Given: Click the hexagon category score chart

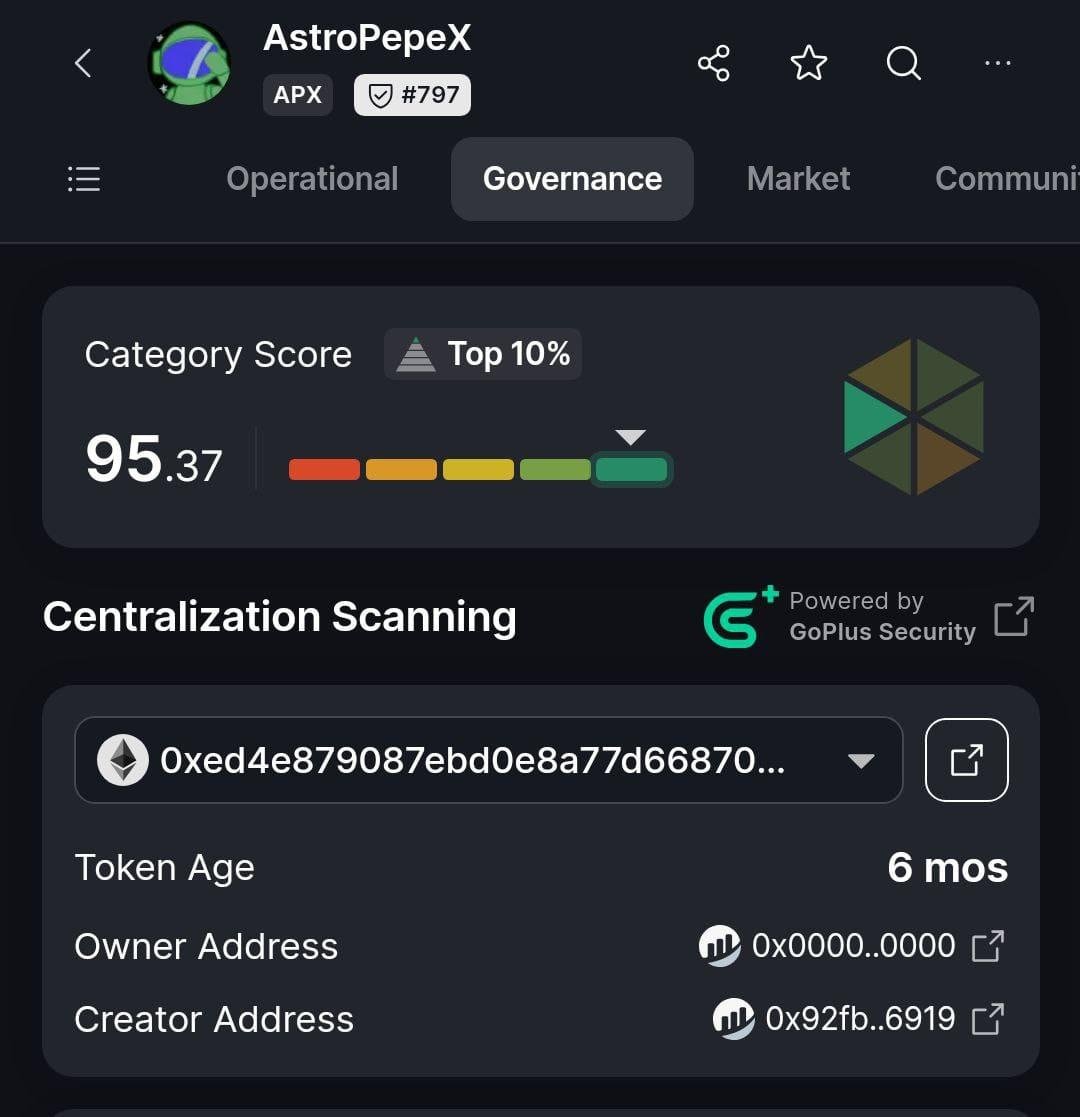Looking at the screenshot, I should 913,417.
